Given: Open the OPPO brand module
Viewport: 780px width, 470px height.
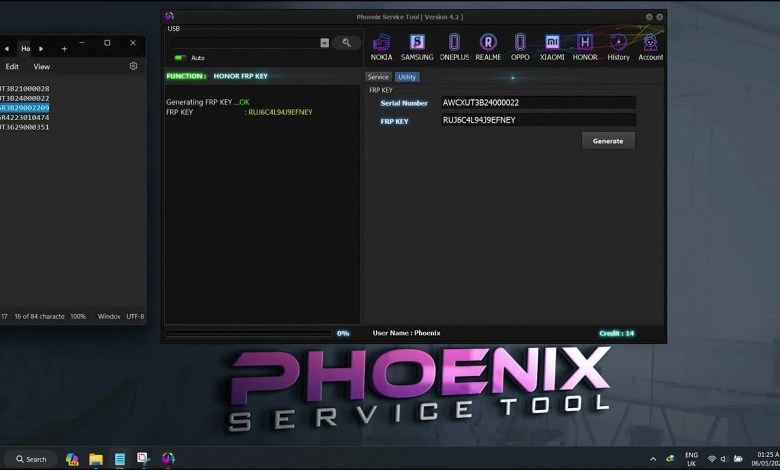Looking at the screenshot, I should pos(520,47).
